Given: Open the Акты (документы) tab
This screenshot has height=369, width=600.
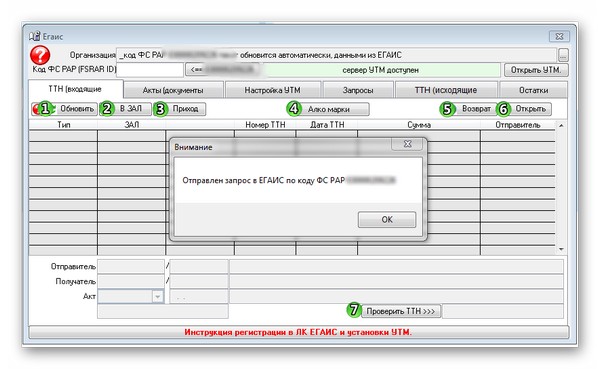Looking at the screenshot, I should tap(173, 90).
